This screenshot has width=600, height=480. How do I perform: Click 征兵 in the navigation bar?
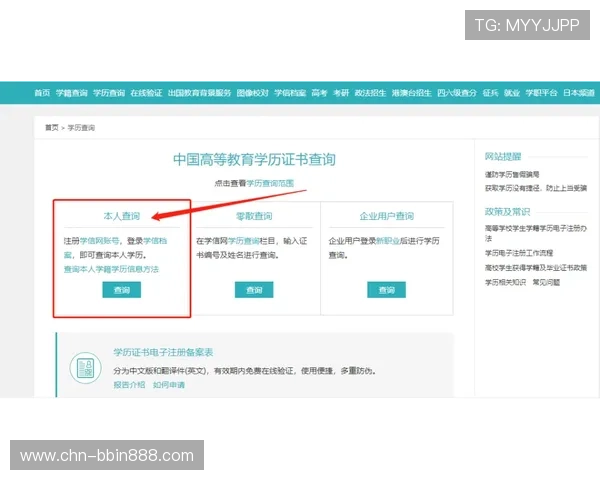click(491, 93)
